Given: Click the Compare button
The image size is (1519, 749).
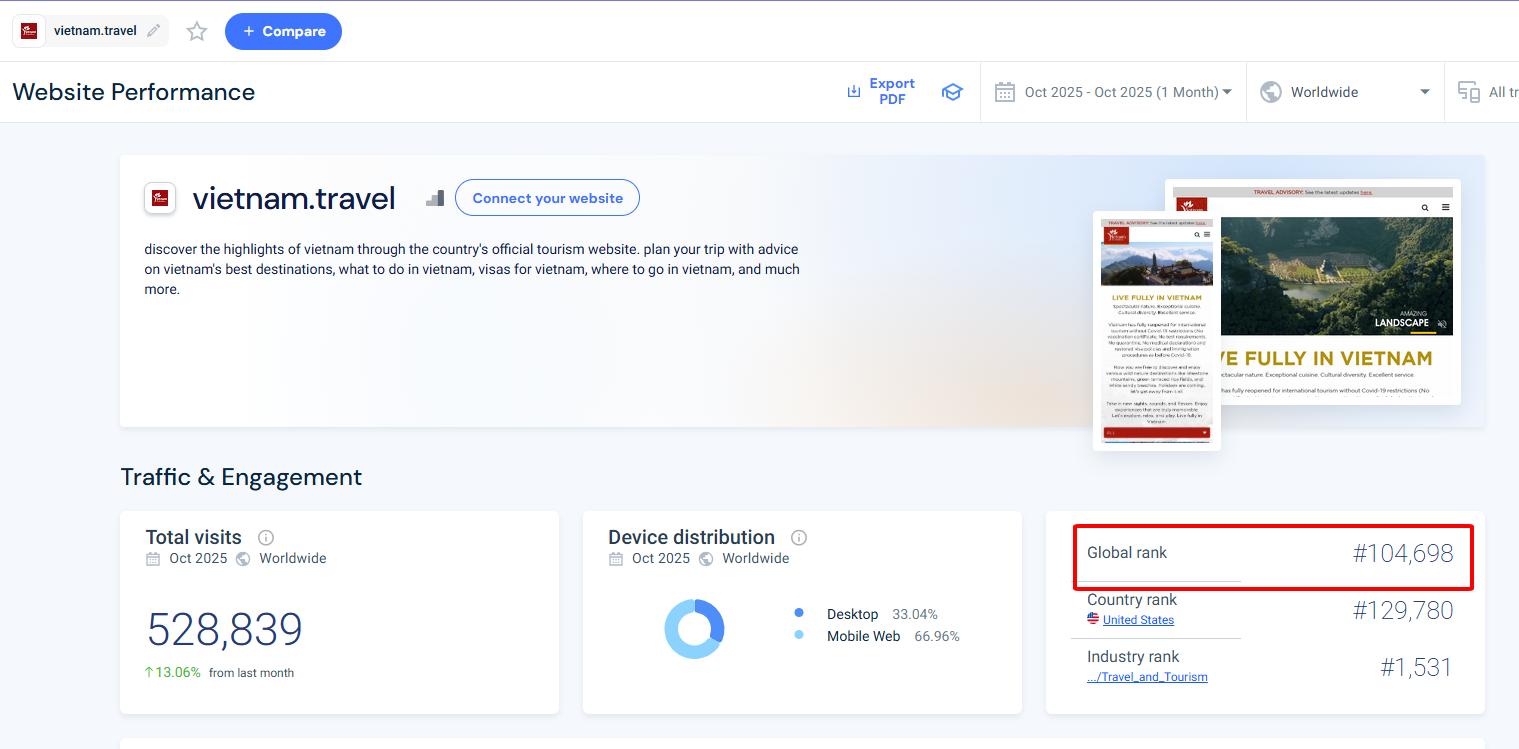Looking at the screenshot, I should tap(283, 31).
